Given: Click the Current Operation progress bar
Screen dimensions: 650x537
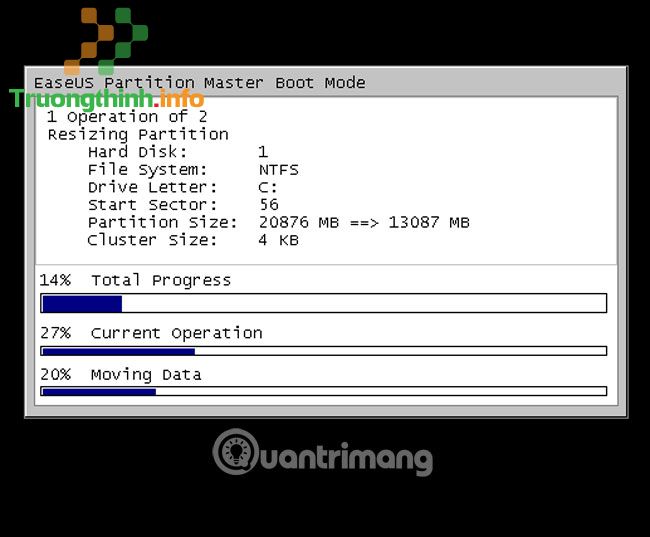Looking at the screenshot, I should tap(324, 351).
